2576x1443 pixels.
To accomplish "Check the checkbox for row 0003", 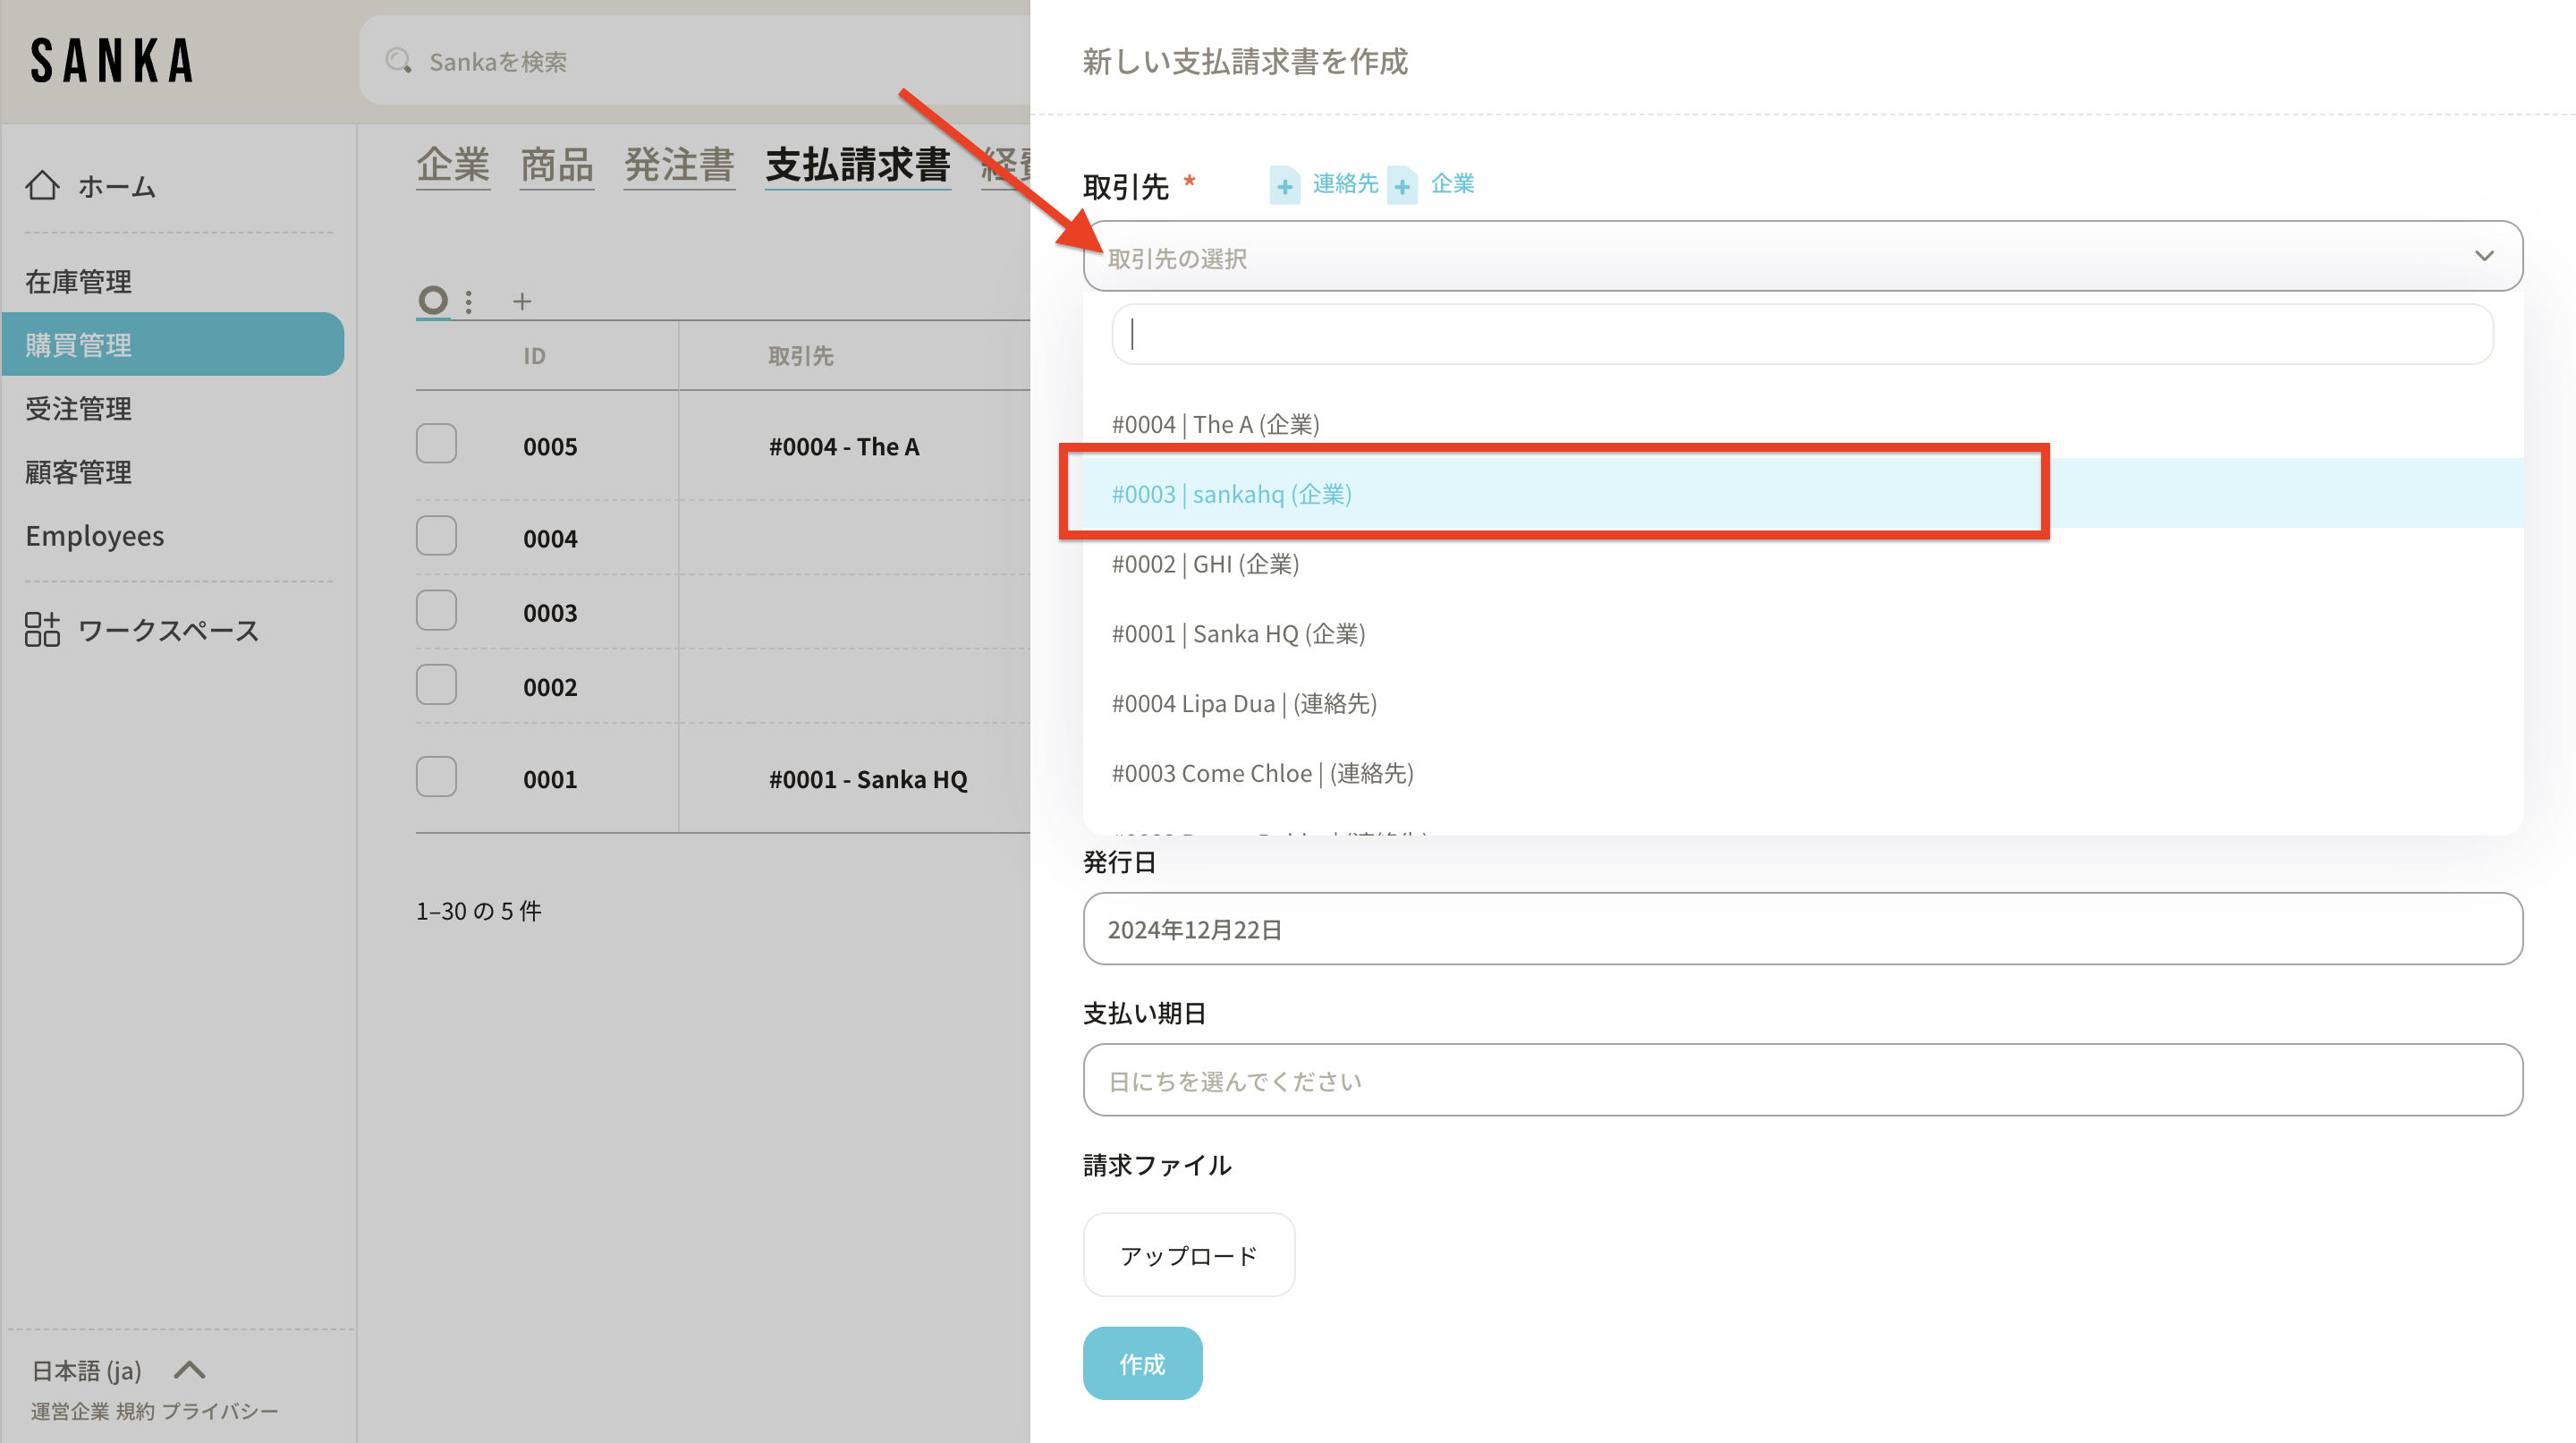I will point(436,611).
